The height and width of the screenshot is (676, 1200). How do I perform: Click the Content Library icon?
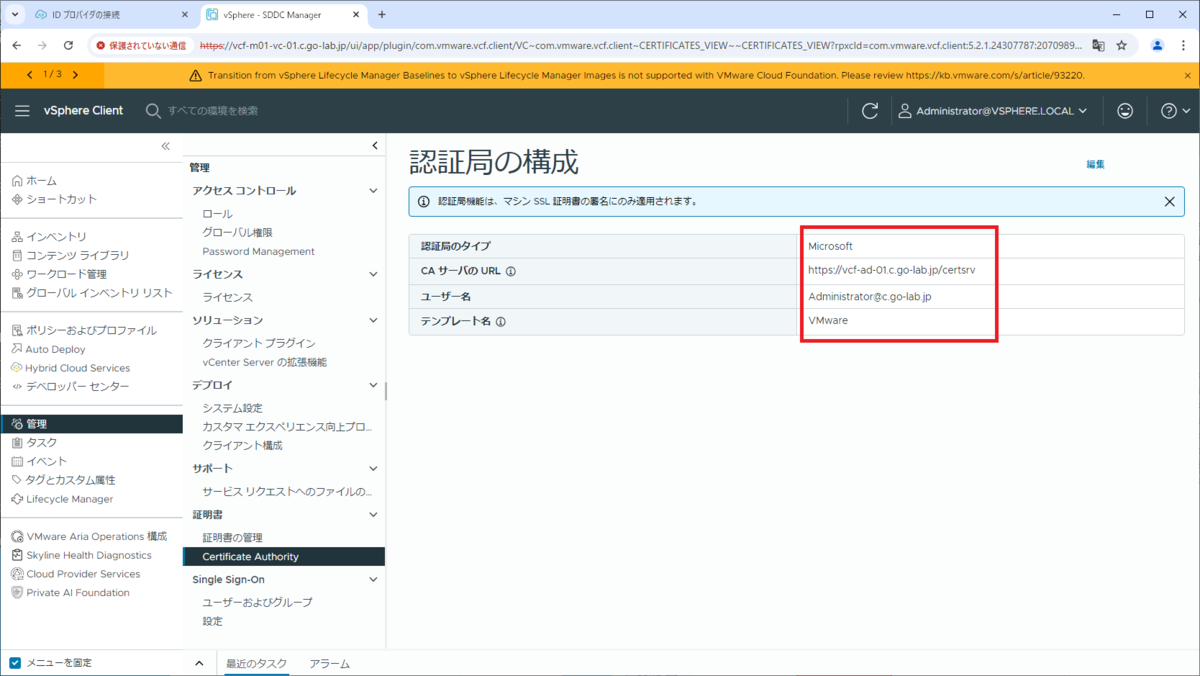click(17, 256)
